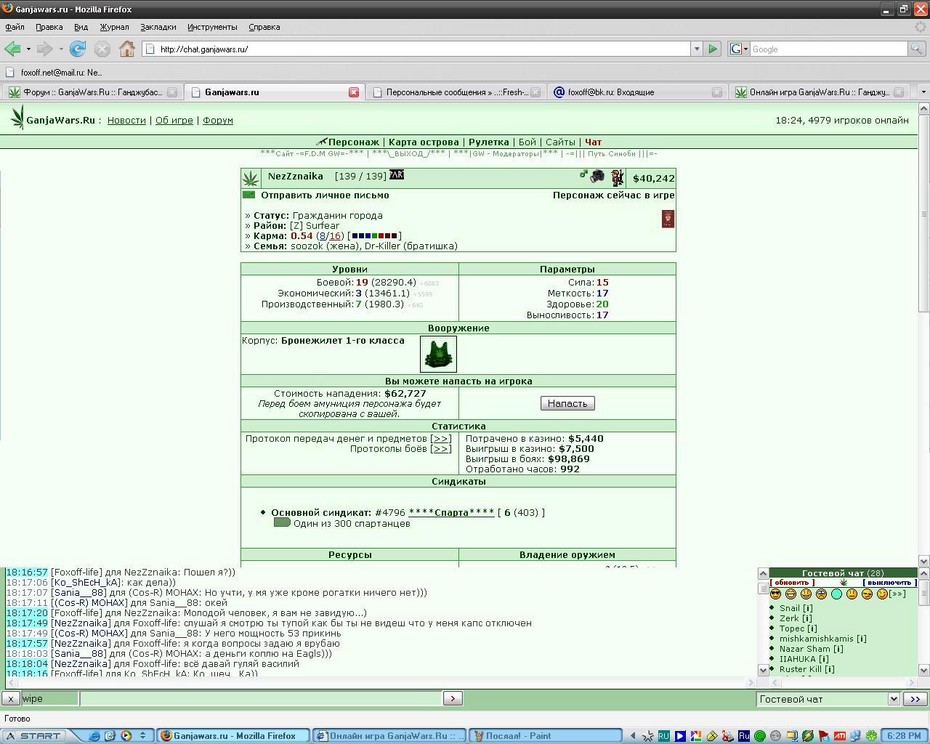Click the ****Спарта**** syndicate link

451,513
